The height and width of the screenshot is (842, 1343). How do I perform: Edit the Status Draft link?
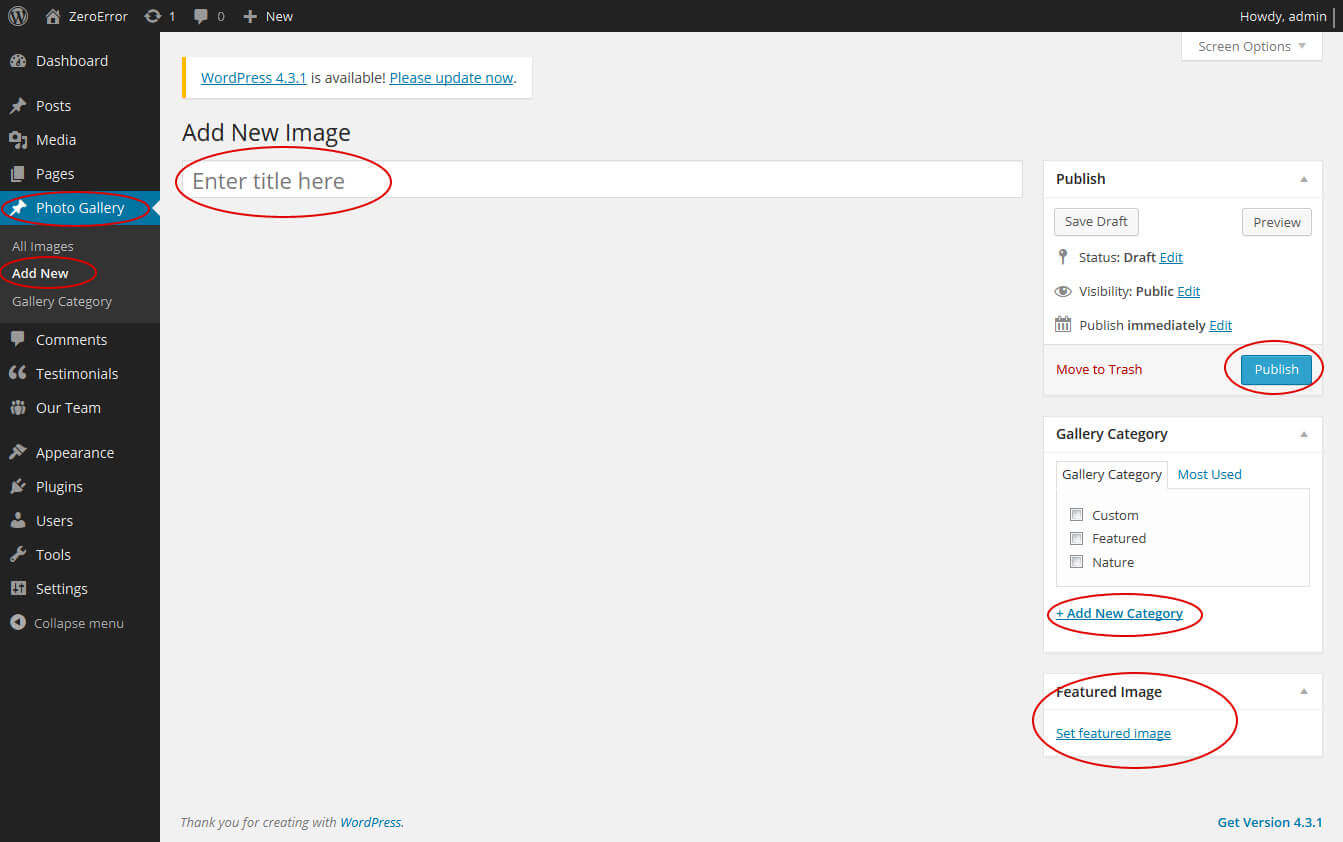[1171, 257]
